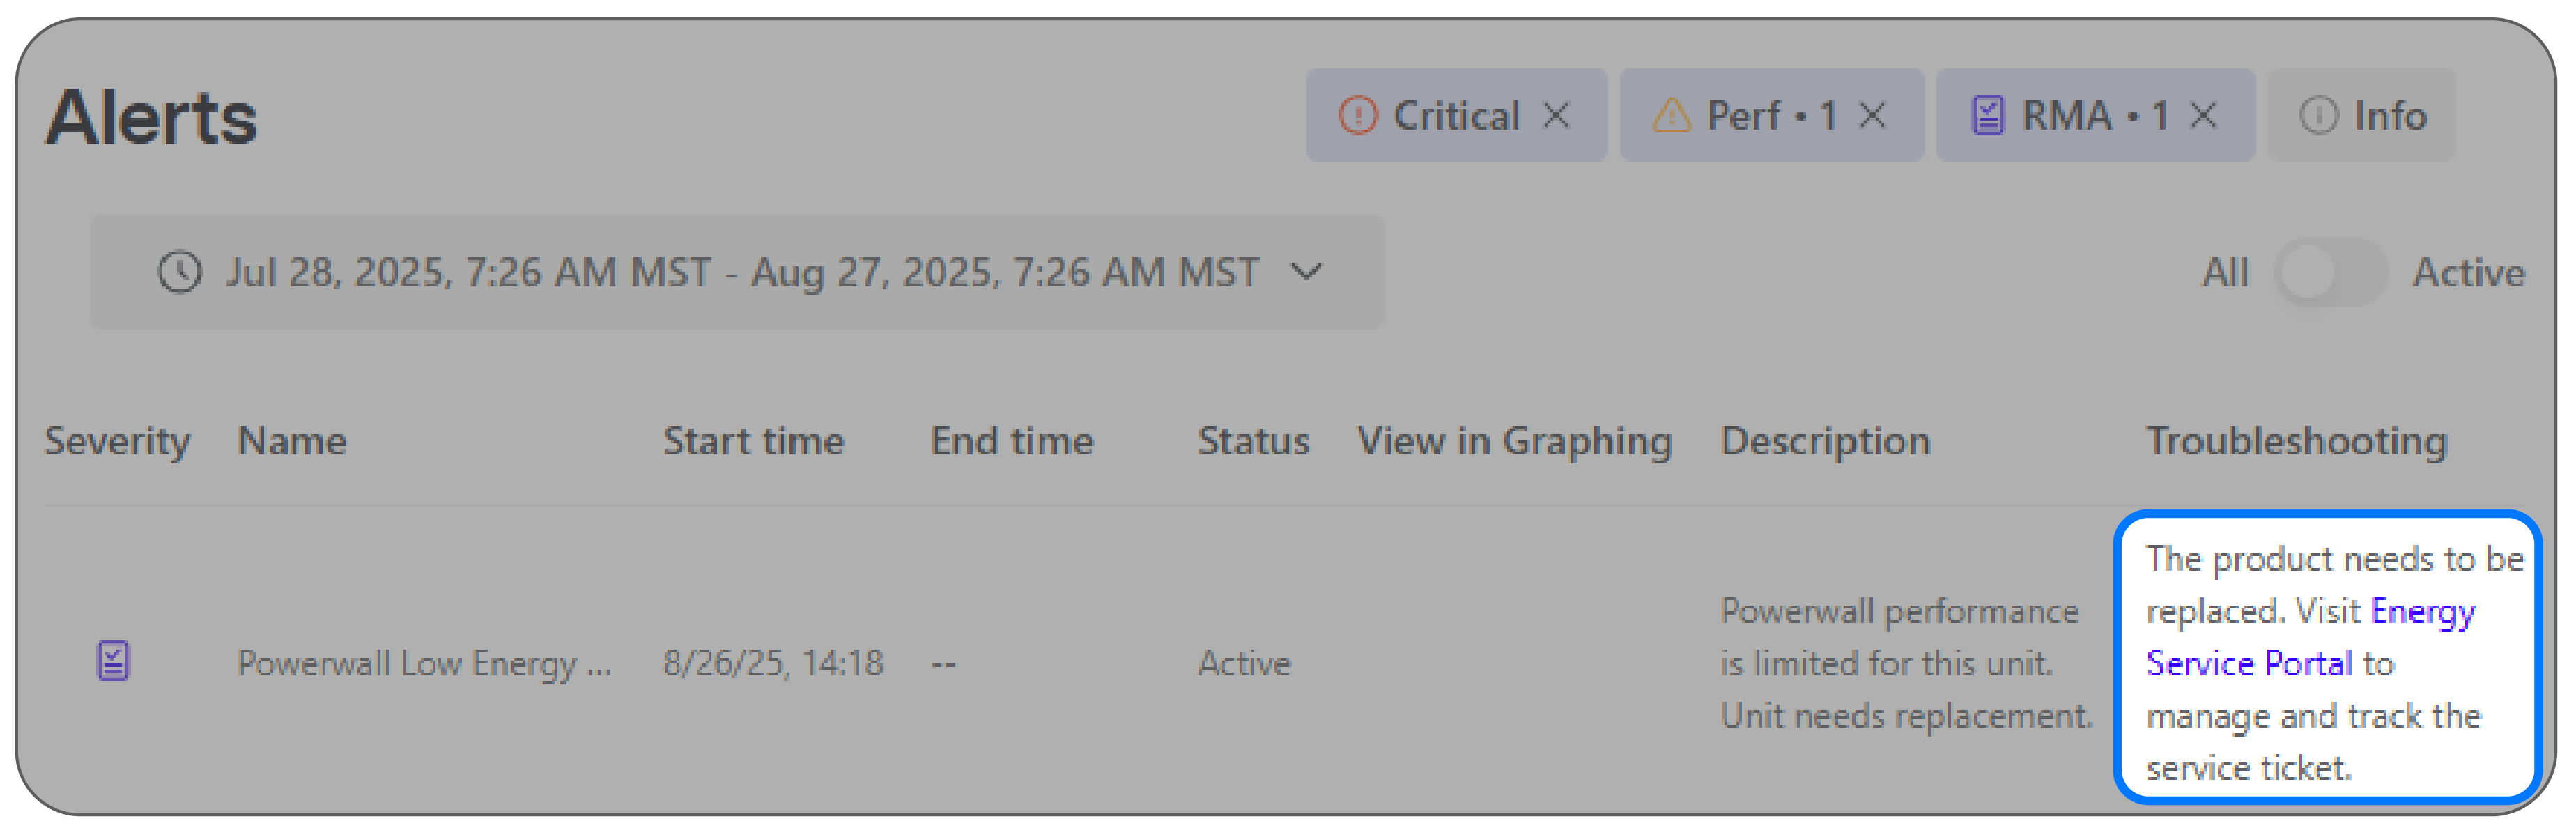2576x837 pixels.
Task: Sort by the Start time column header
Action: pyautogui.click(x=754, y=442)
